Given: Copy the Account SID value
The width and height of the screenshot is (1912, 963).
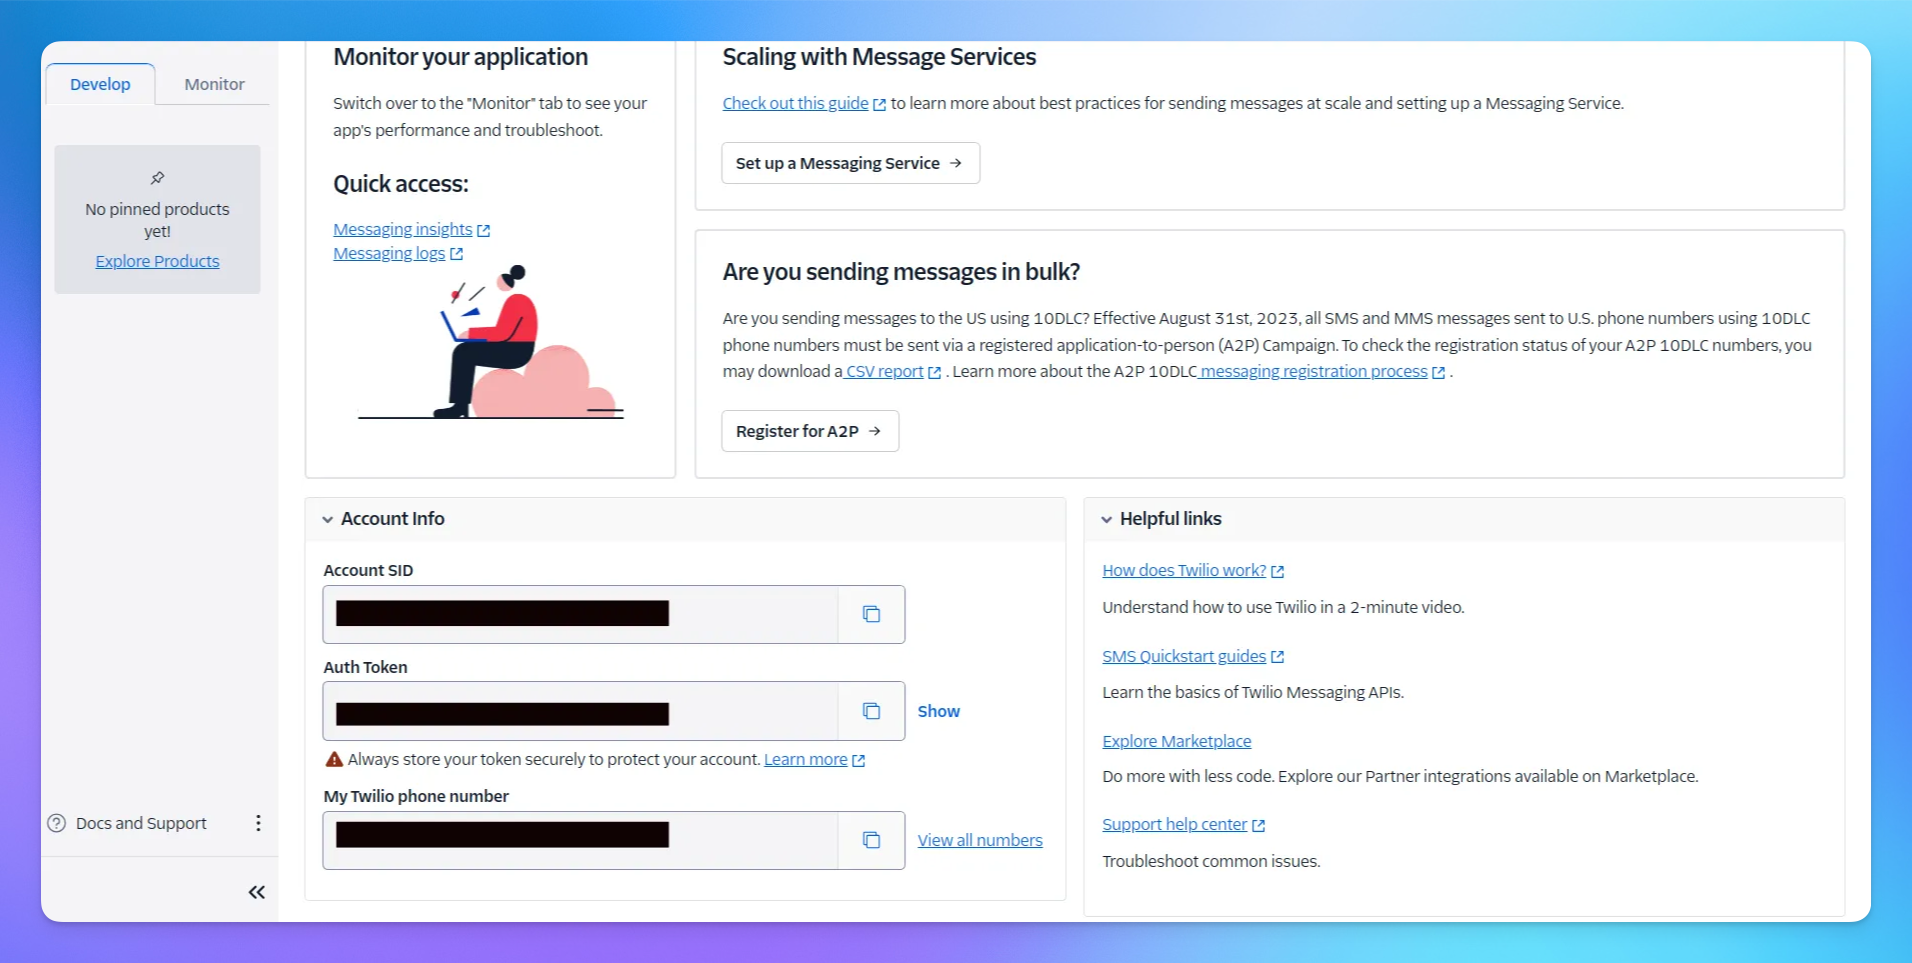Looking at the screenshot, I should coord(871,614).
